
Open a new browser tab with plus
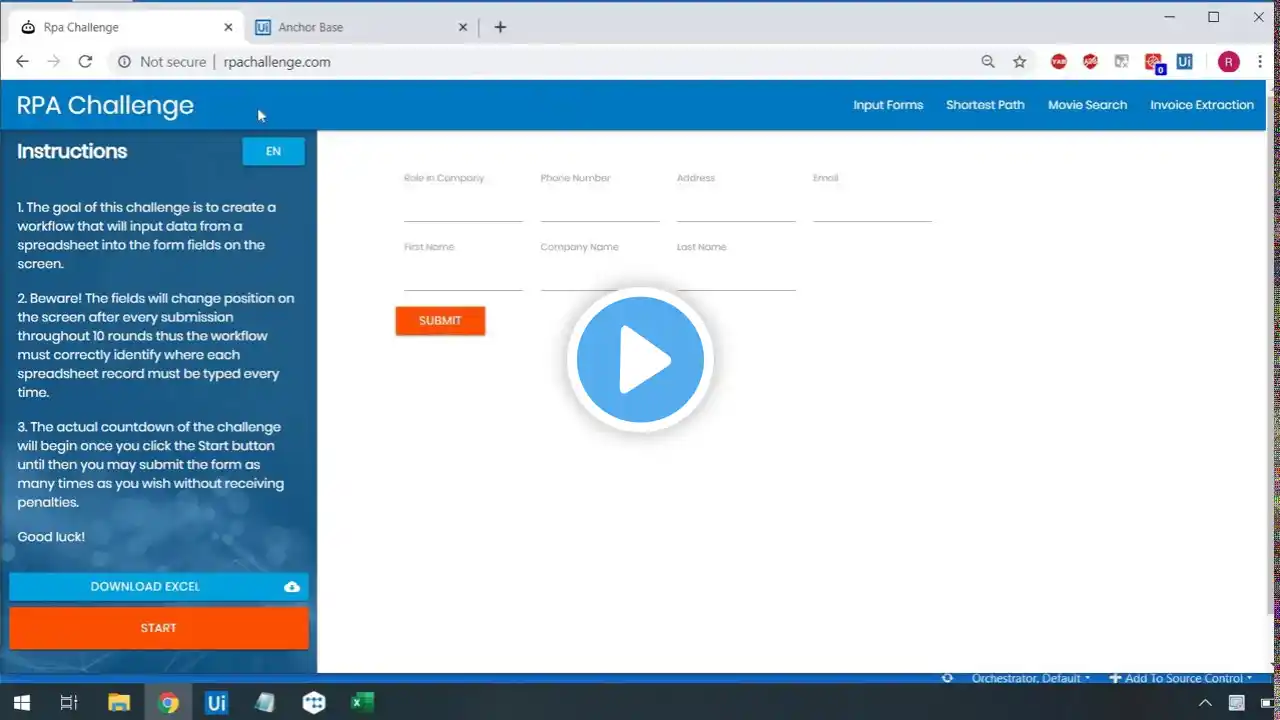click(x=500, y=27)
